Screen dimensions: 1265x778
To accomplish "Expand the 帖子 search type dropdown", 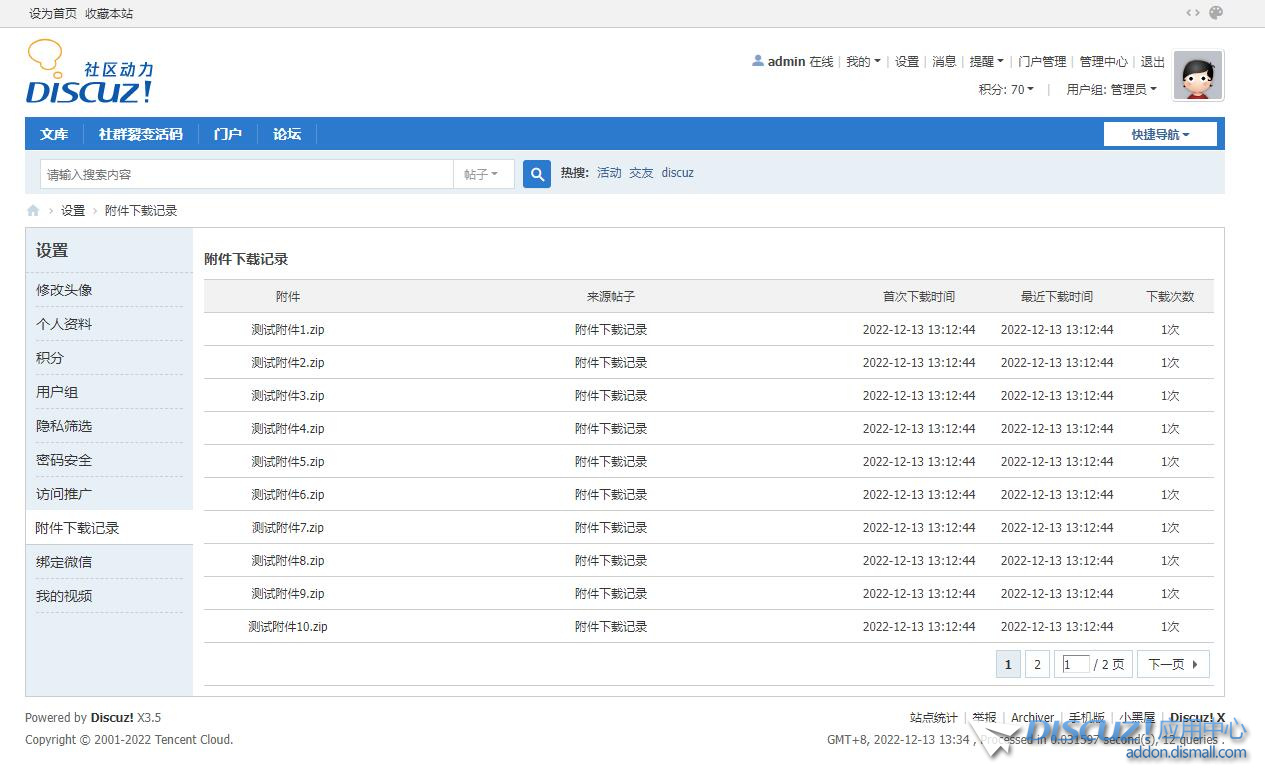I will (482, 174).
